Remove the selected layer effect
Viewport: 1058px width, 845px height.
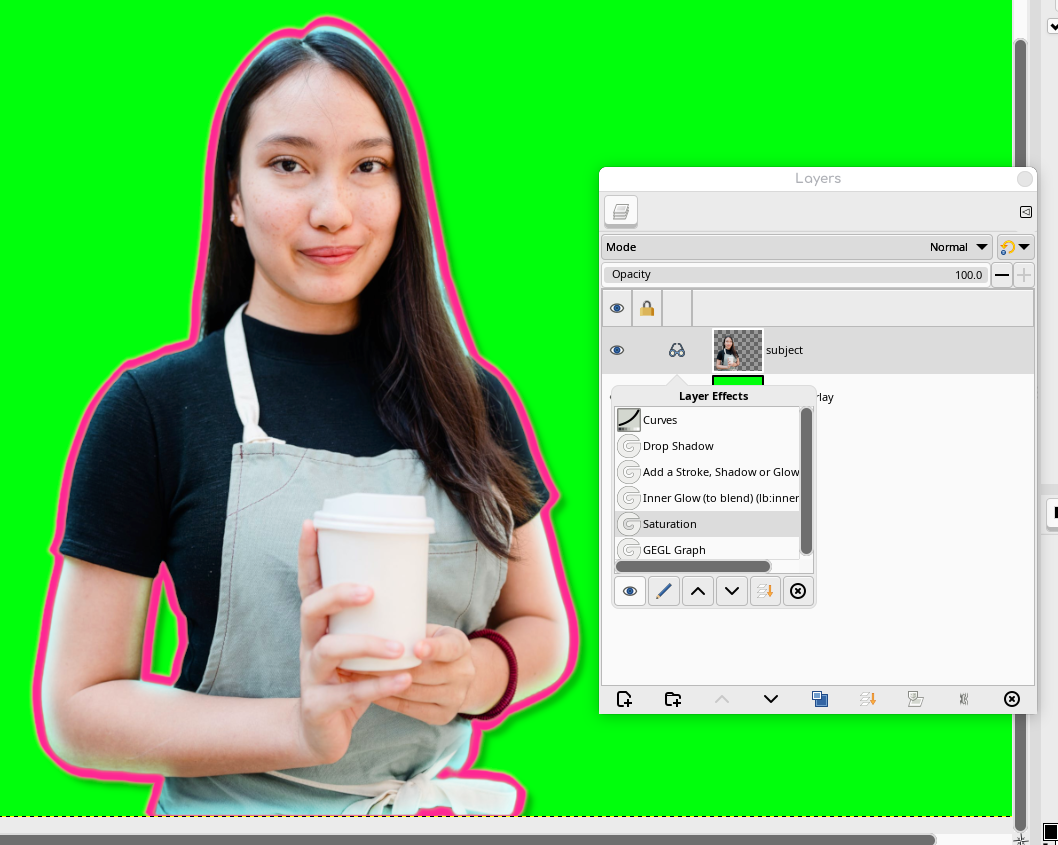[798, 591]
